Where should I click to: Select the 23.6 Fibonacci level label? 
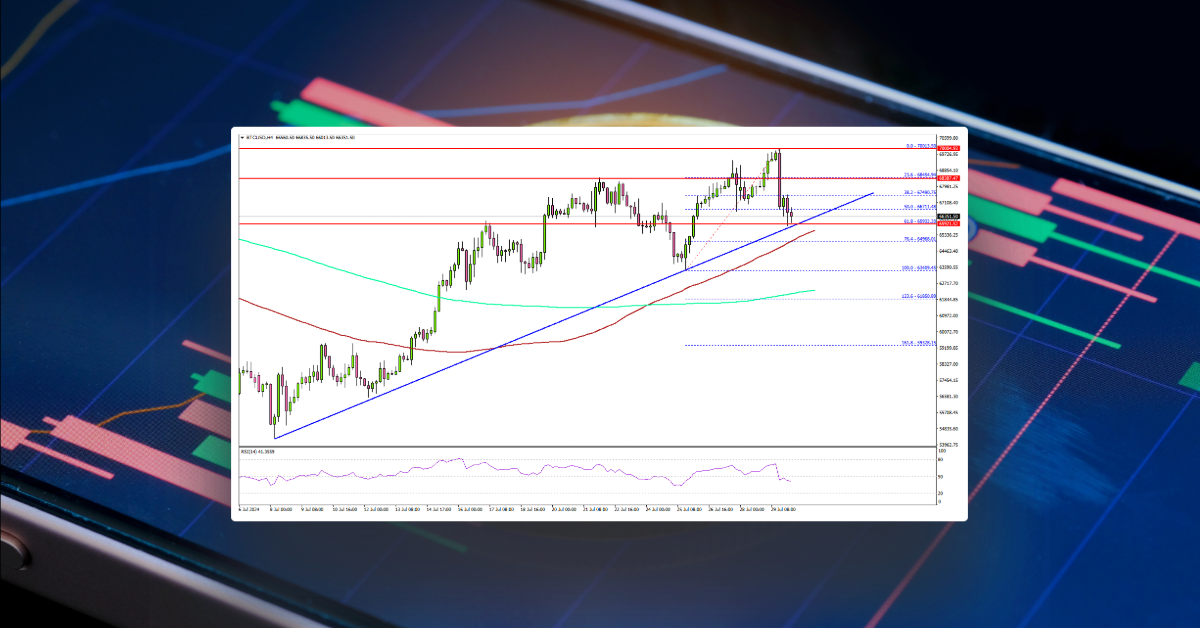point(910,174)
